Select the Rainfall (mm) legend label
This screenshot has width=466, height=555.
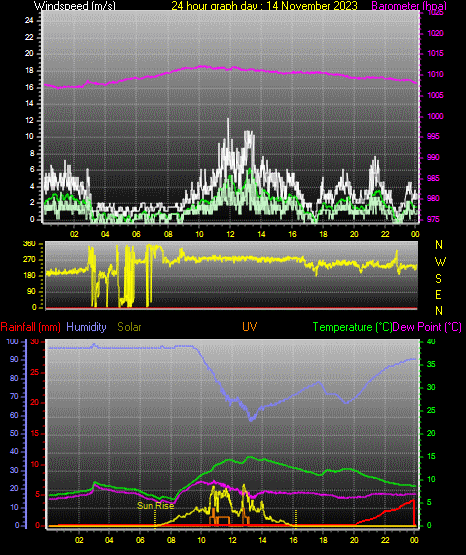pyautogui.click(x=30, y=327)
